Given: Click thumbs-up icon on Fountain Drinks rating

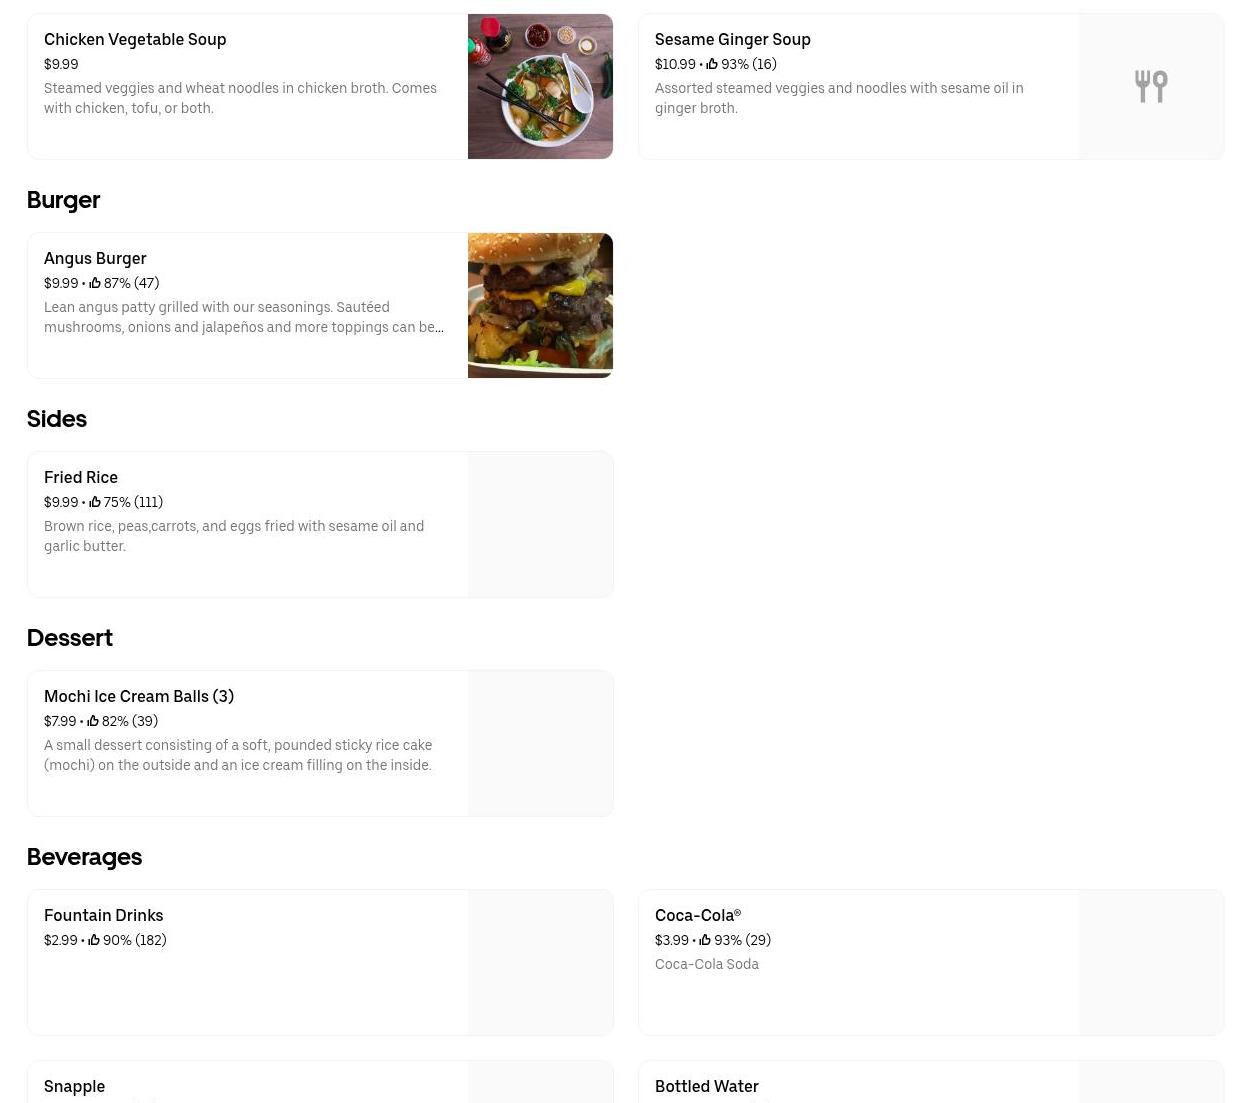Looking at the screenshot, I should (x=94, y=940).
